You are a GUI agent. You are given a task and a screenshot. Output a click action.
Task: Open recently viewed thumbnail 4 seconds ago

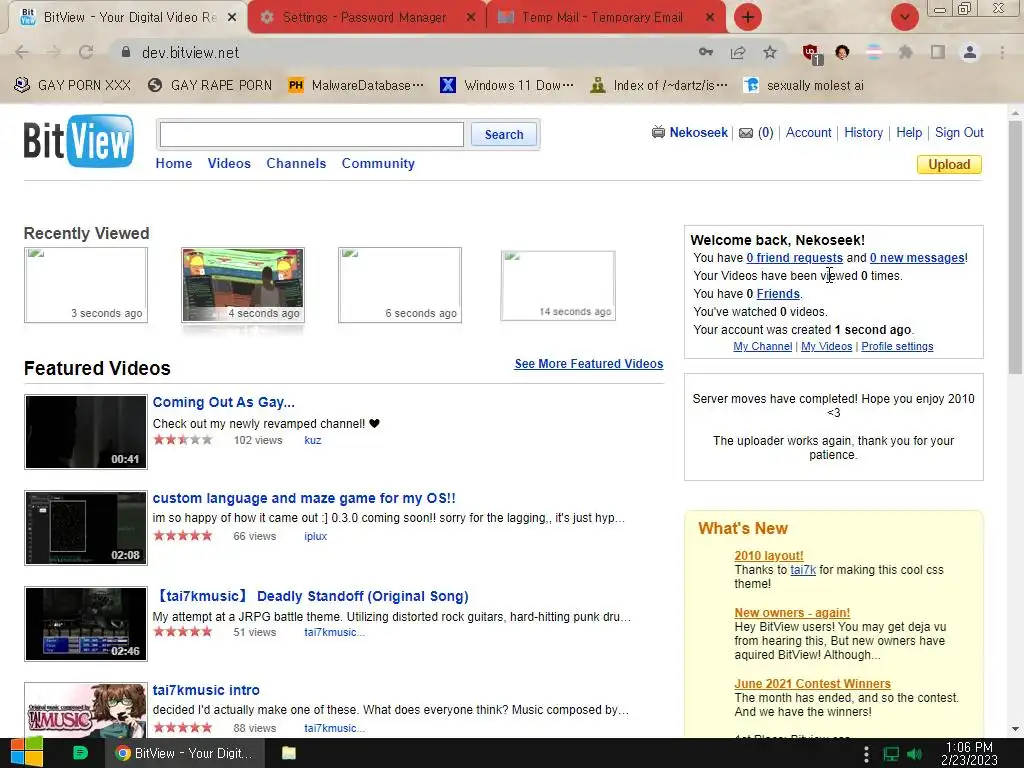pos(243,285)
